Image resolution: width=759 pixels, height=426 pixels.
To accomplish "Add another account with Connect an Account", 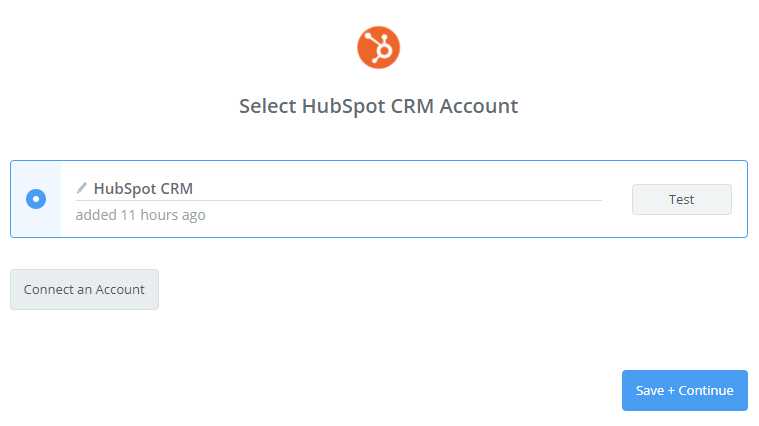I will [84, 289].
